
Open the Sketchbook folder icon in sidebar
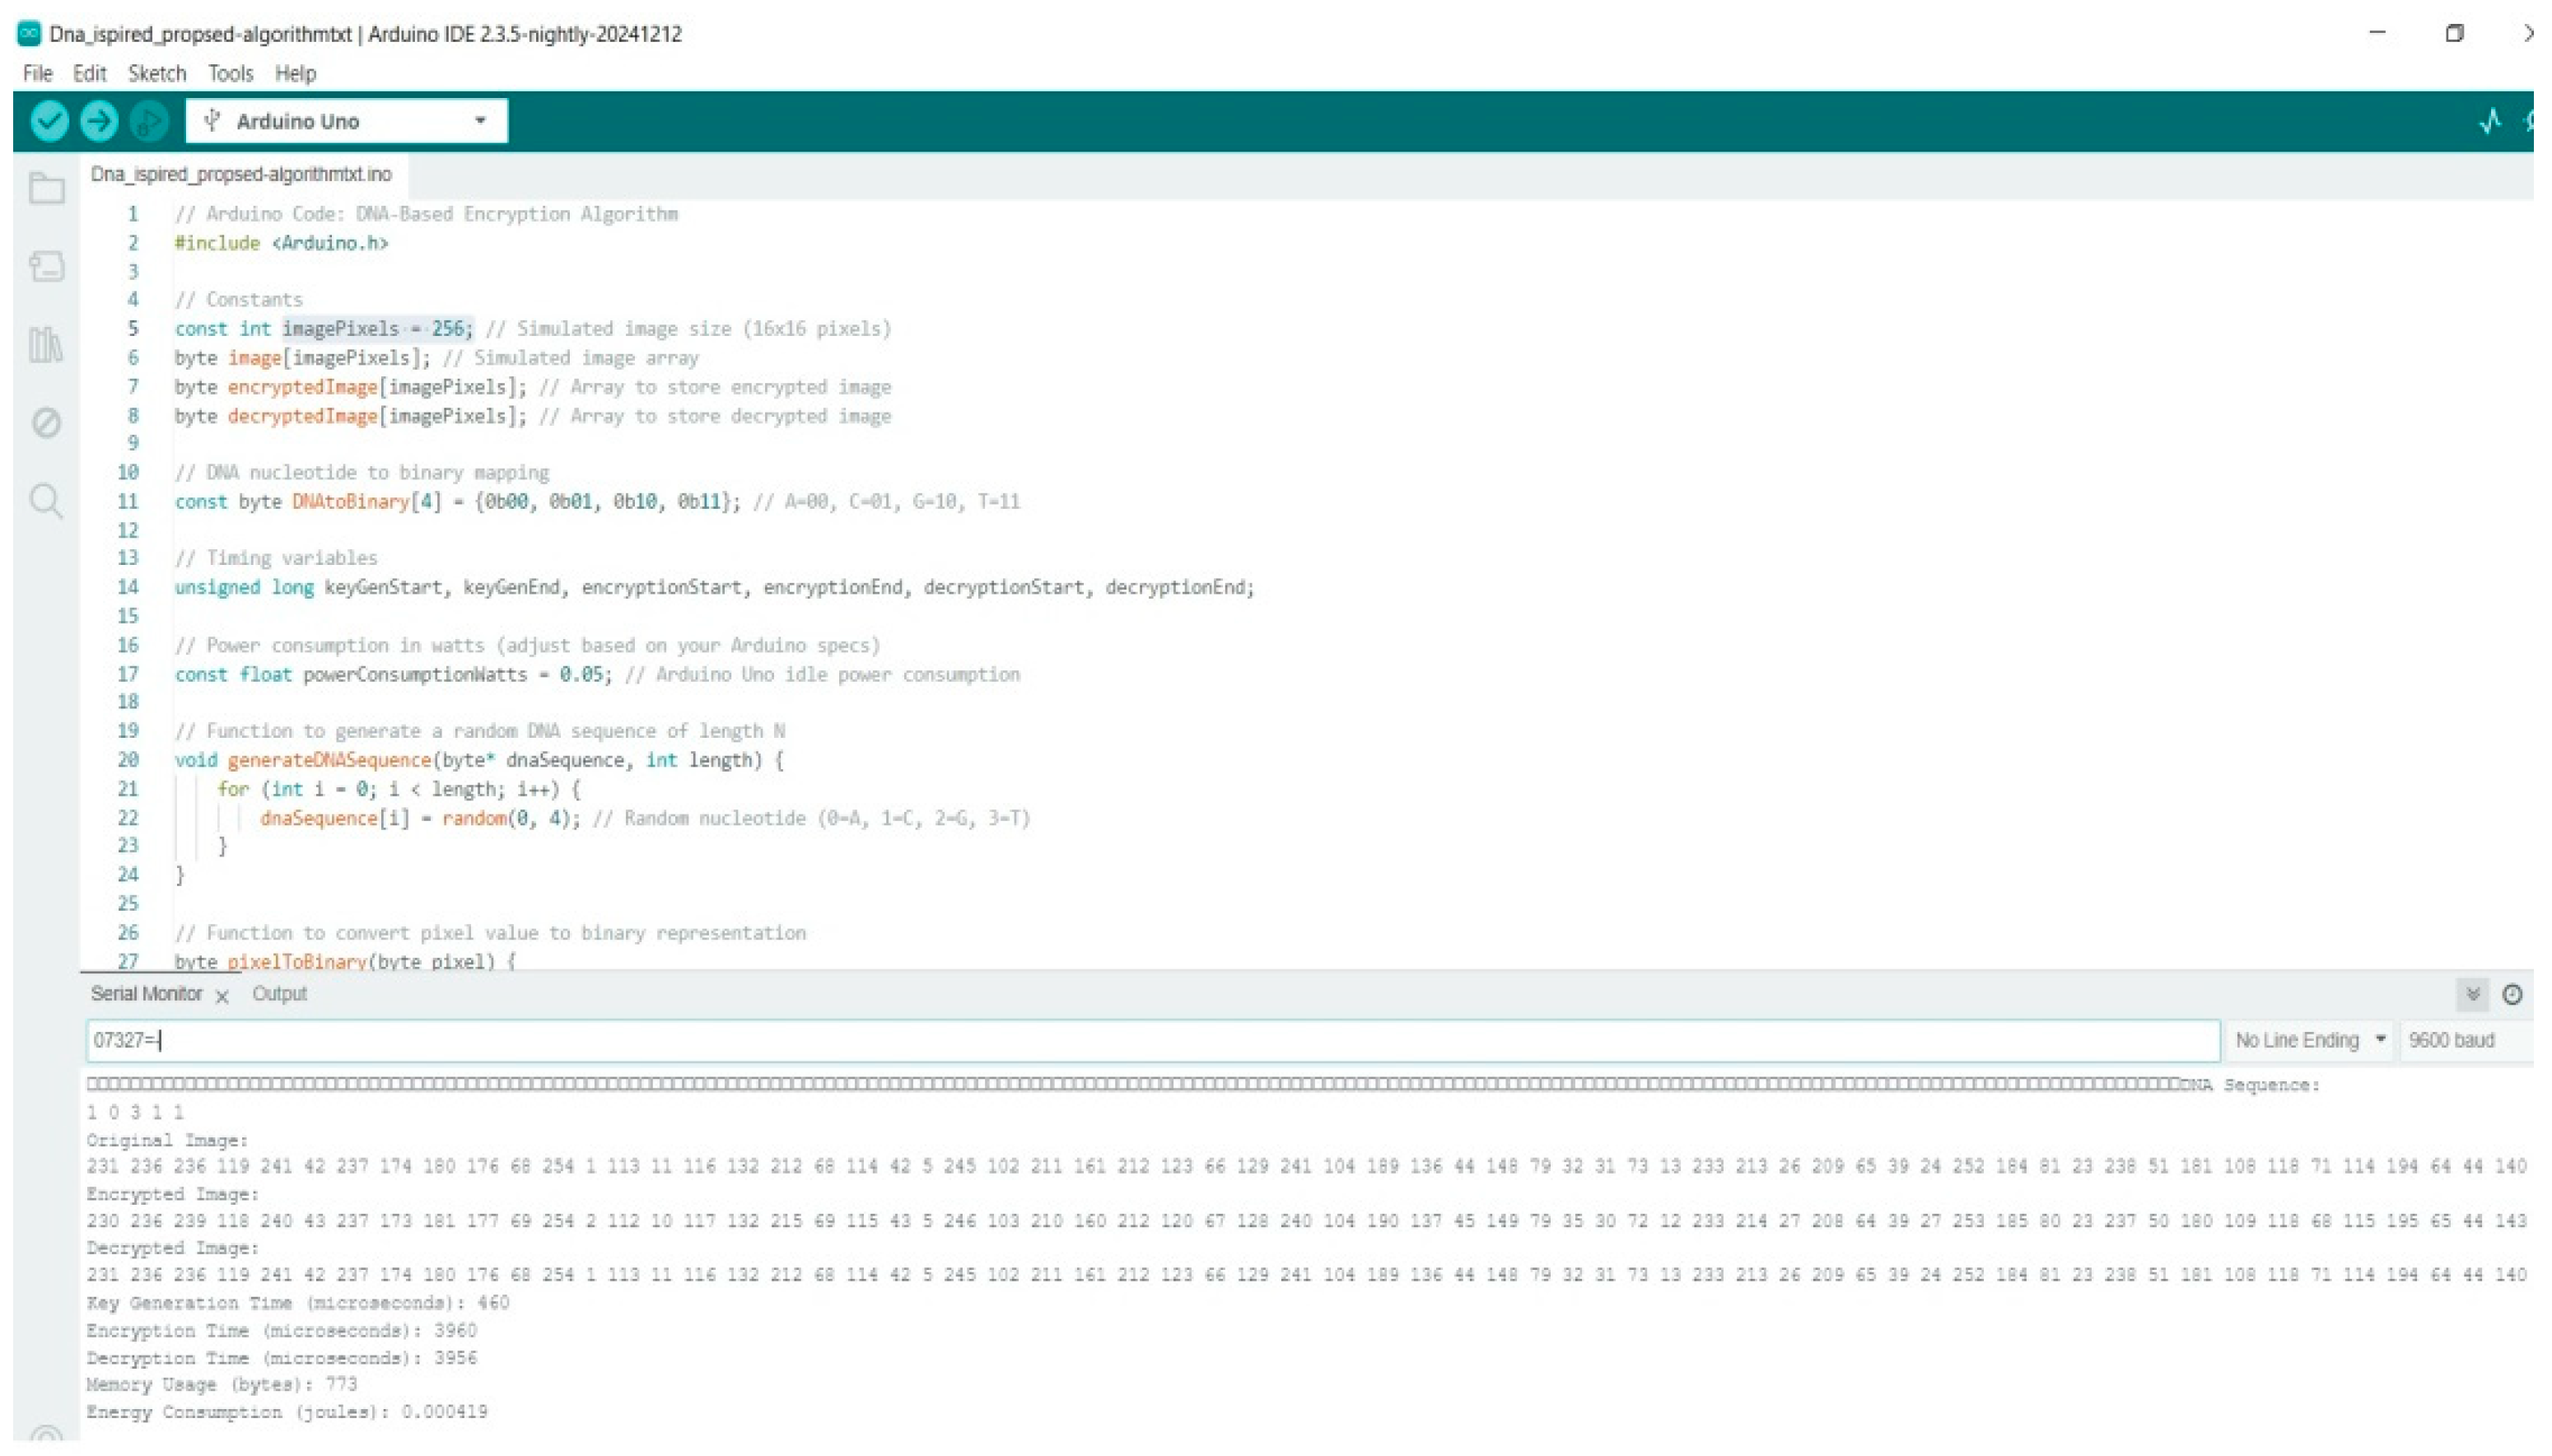pos(46,188)
